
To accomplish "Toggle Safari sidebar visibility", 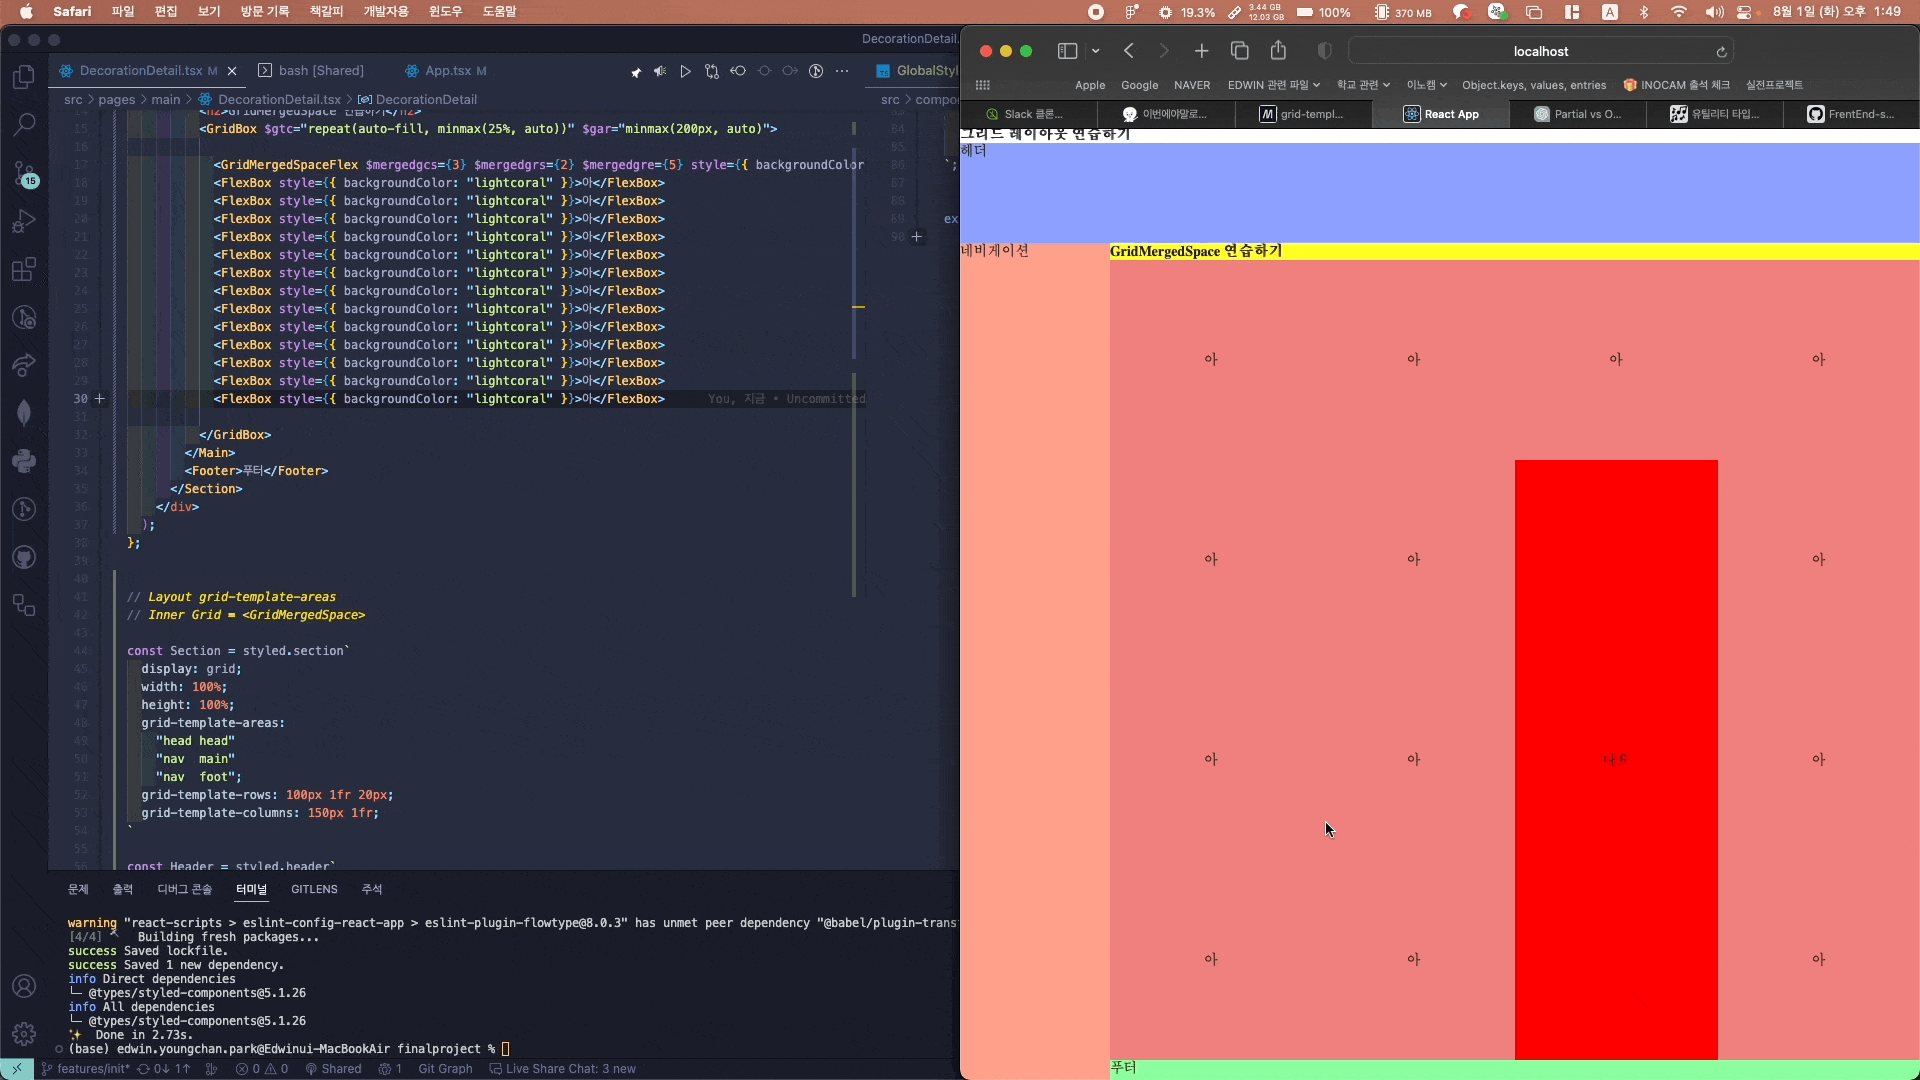I will [x=1068, y=51].
